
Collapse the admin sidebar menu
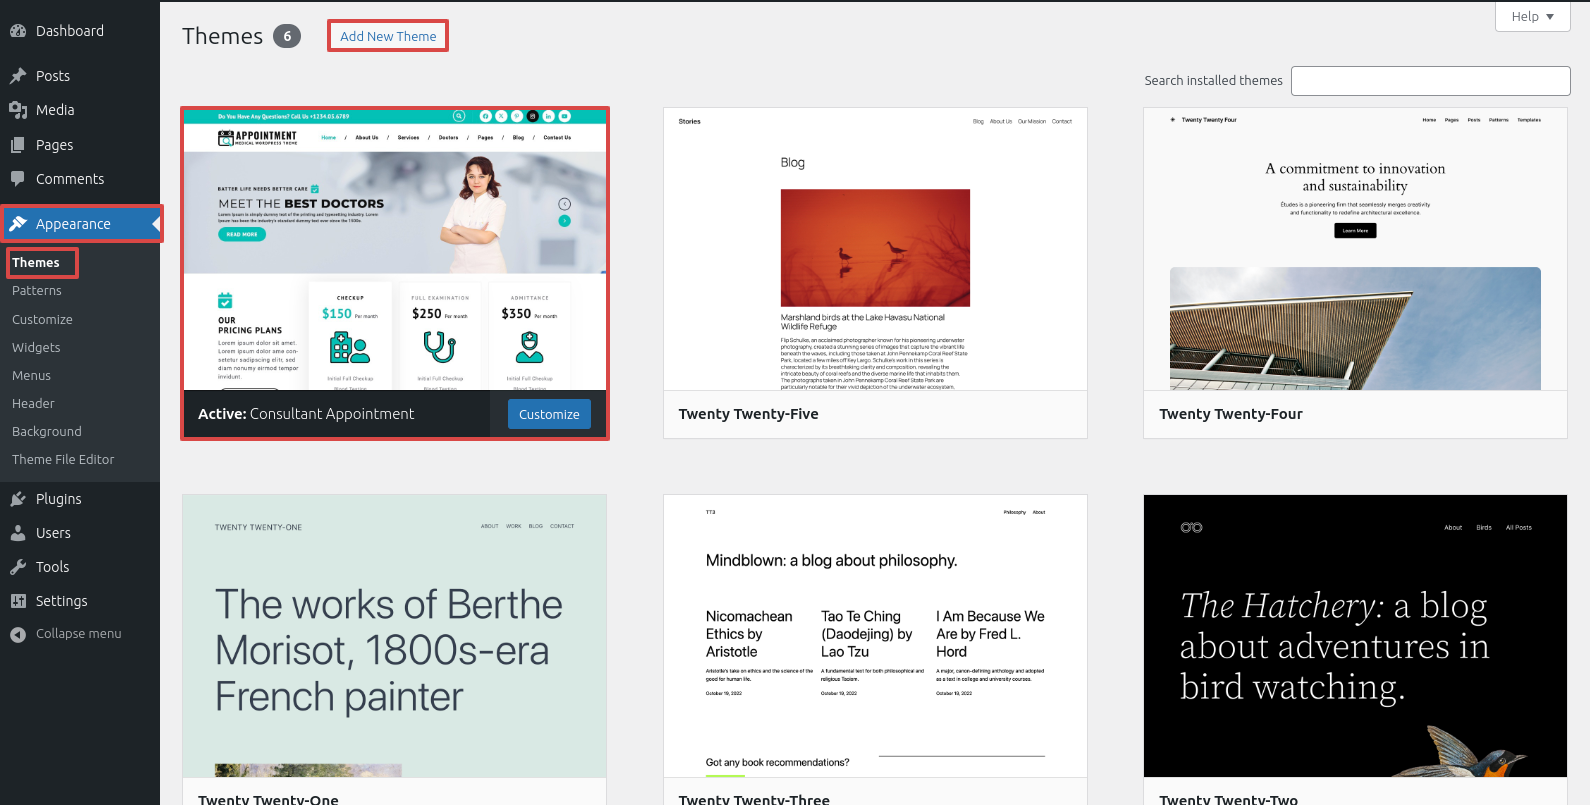[x=66, y=634]
